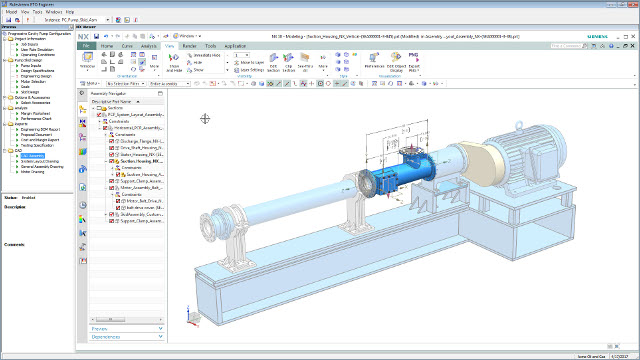
Task: Uncheck Drive_Shaft_Housing component checkbox
Action: coord(111,148)
